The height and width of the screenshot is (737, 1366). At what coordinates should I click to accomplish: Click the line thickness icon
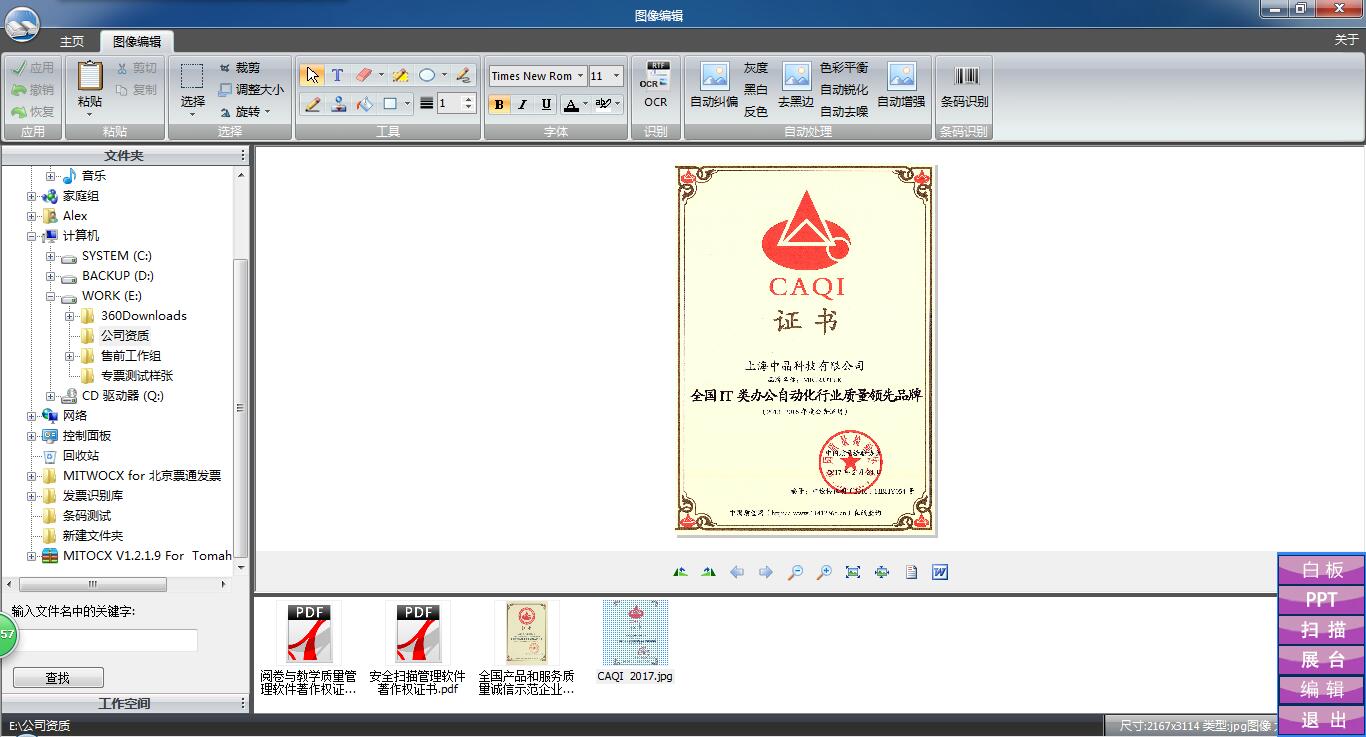coord(427,104)
